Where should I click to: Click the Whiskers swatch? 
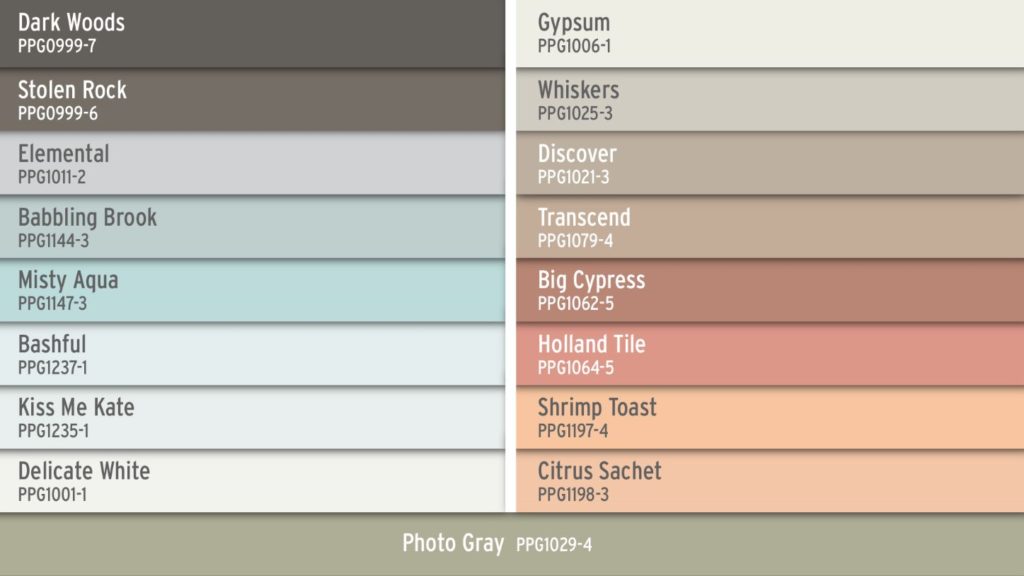pyautogui.click(x=770, y=99)
